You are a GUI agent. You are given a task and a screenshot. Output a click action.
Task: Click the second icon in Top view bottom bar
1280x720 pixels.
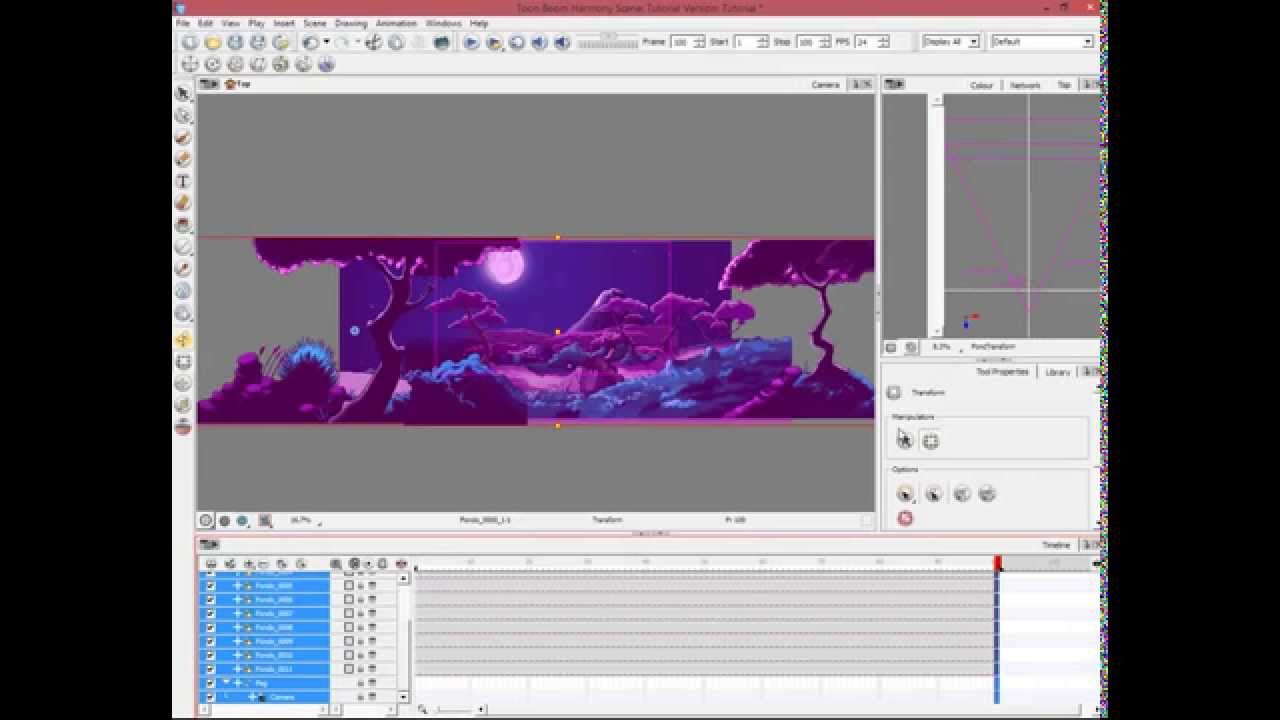[x=911, y=347]
